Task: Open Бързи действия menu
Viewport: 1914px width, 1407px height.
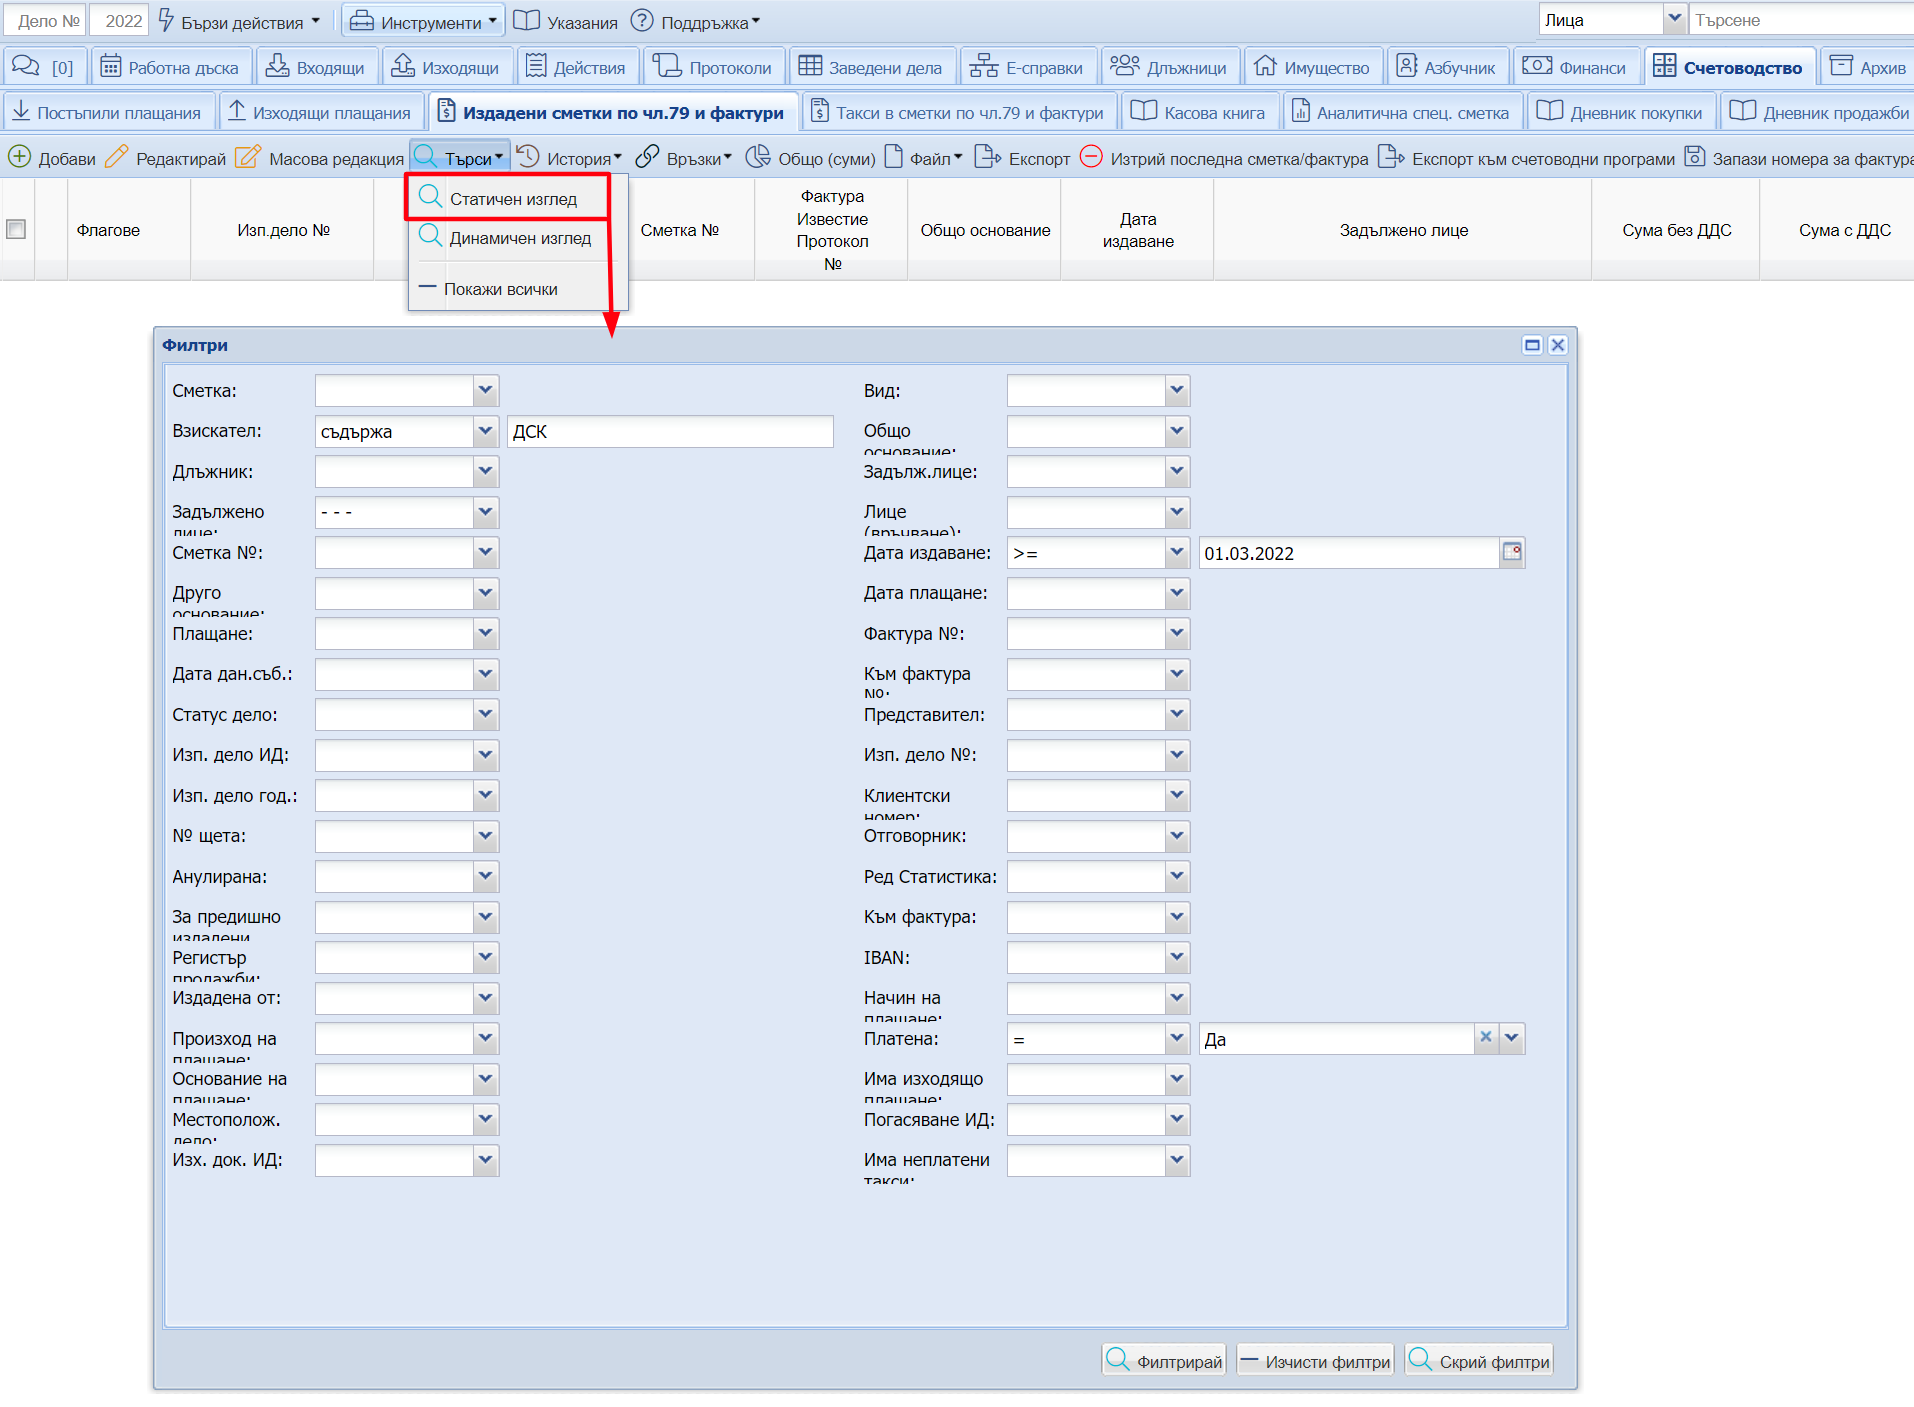Action: [240, 21]
